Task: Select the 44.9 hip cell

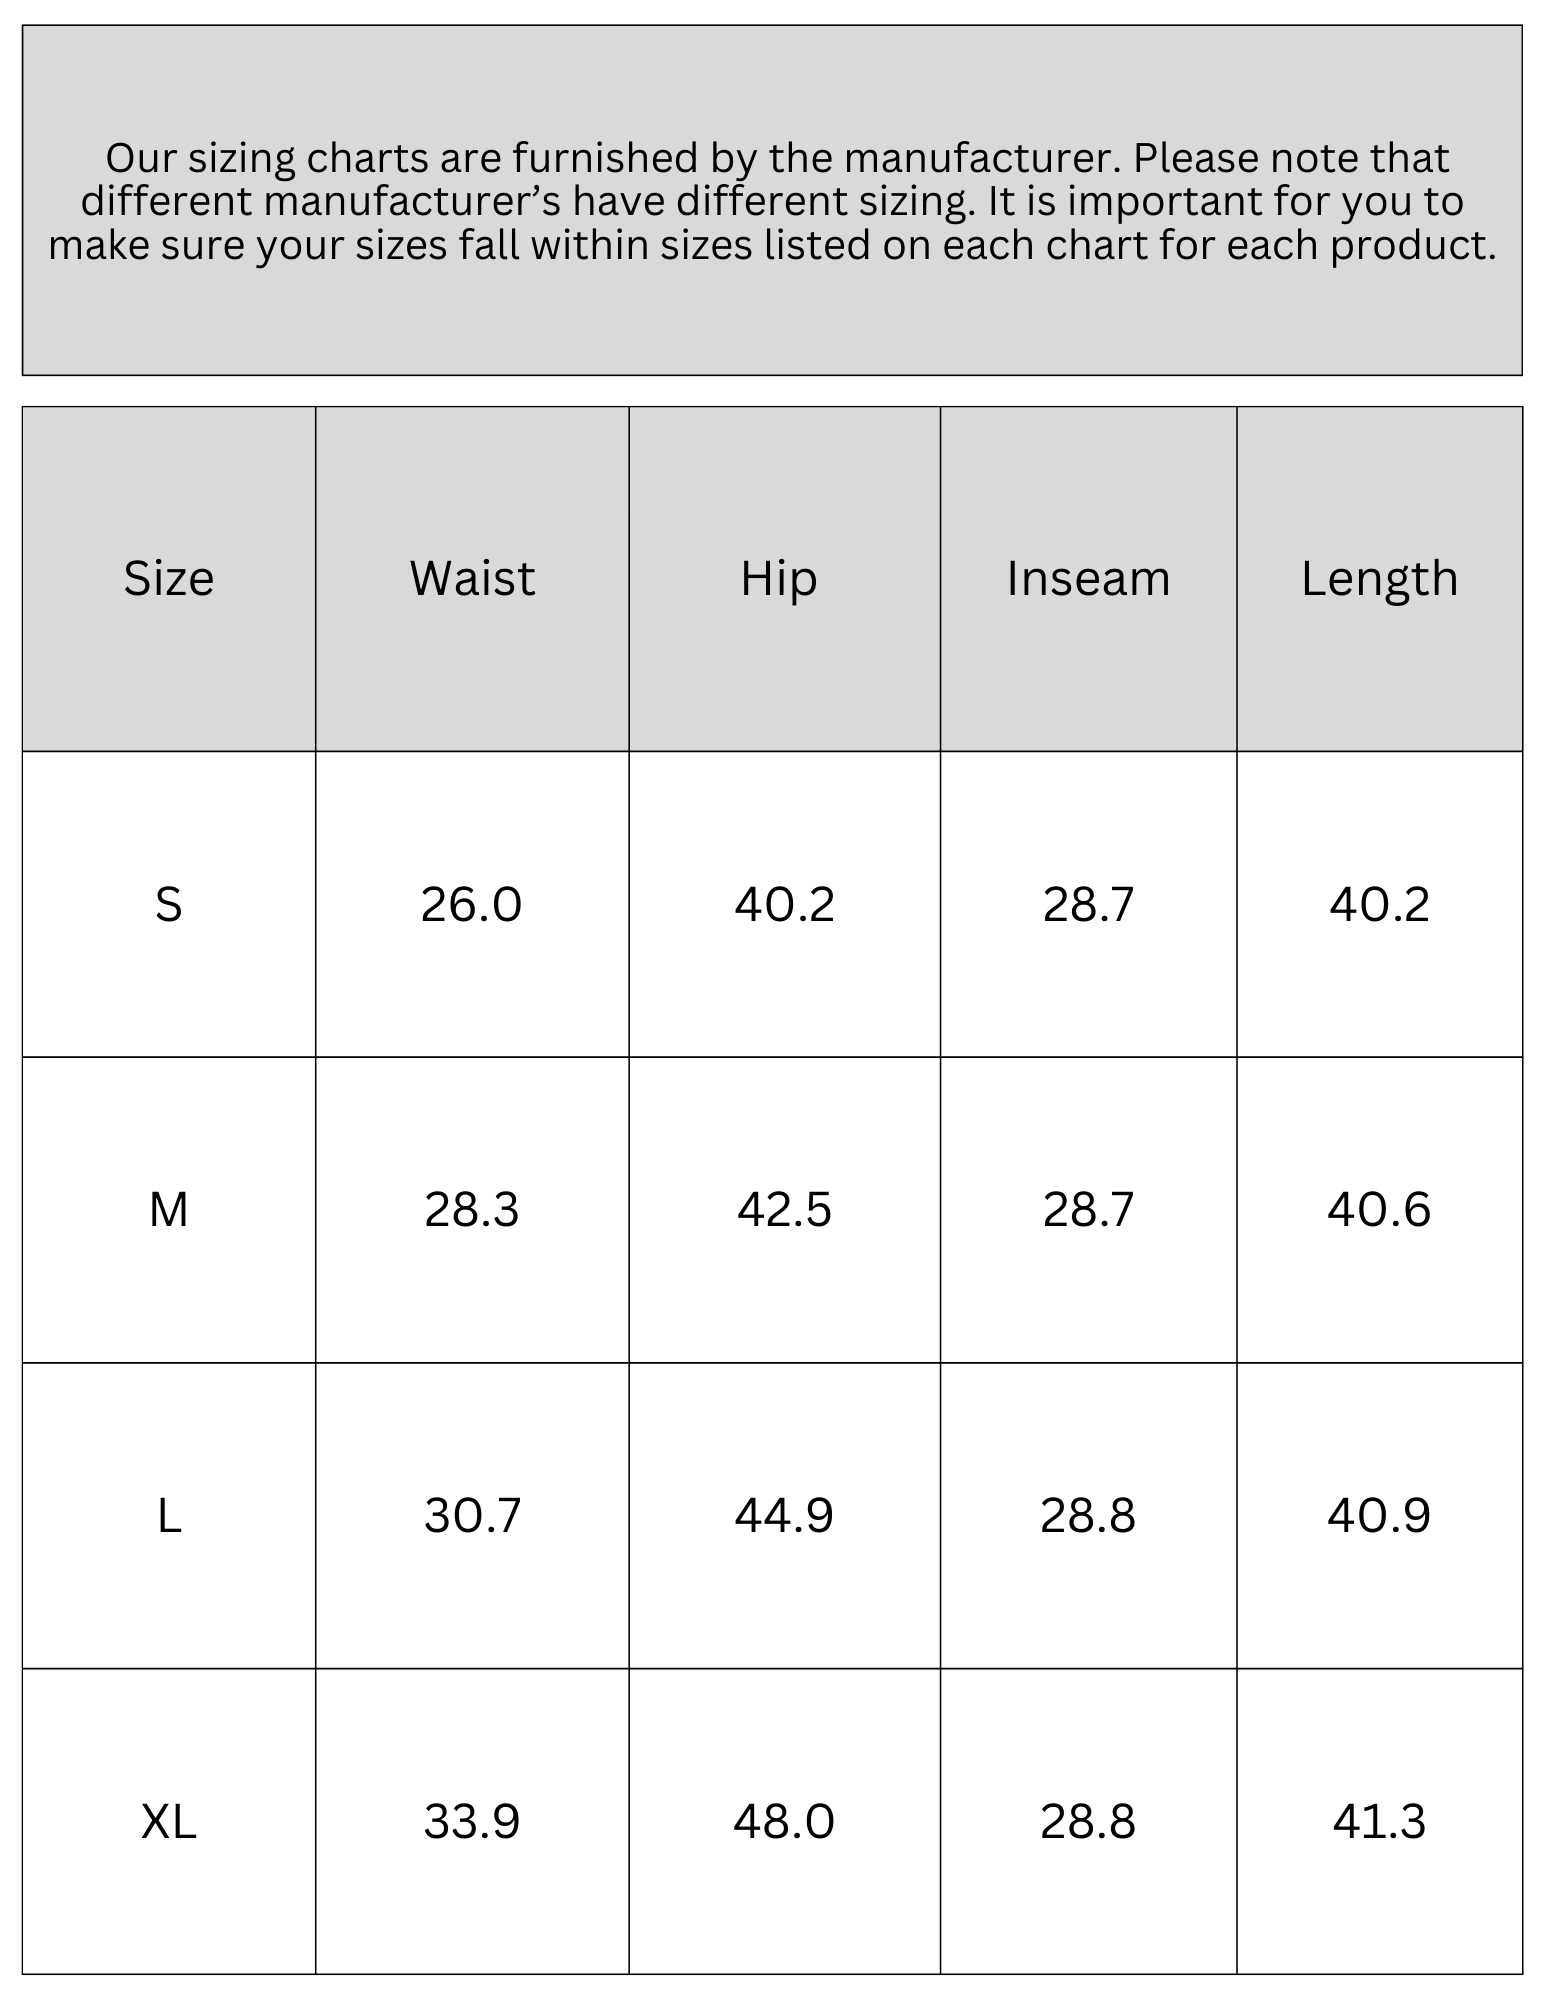Action: [x=784, y=1516]
